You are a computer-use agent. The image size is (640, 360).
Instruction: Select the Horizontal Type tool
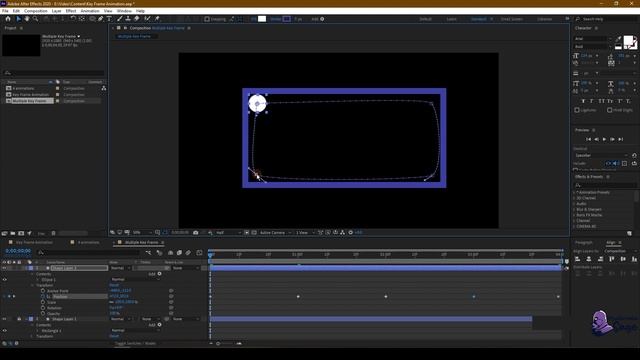coord(109,19)
